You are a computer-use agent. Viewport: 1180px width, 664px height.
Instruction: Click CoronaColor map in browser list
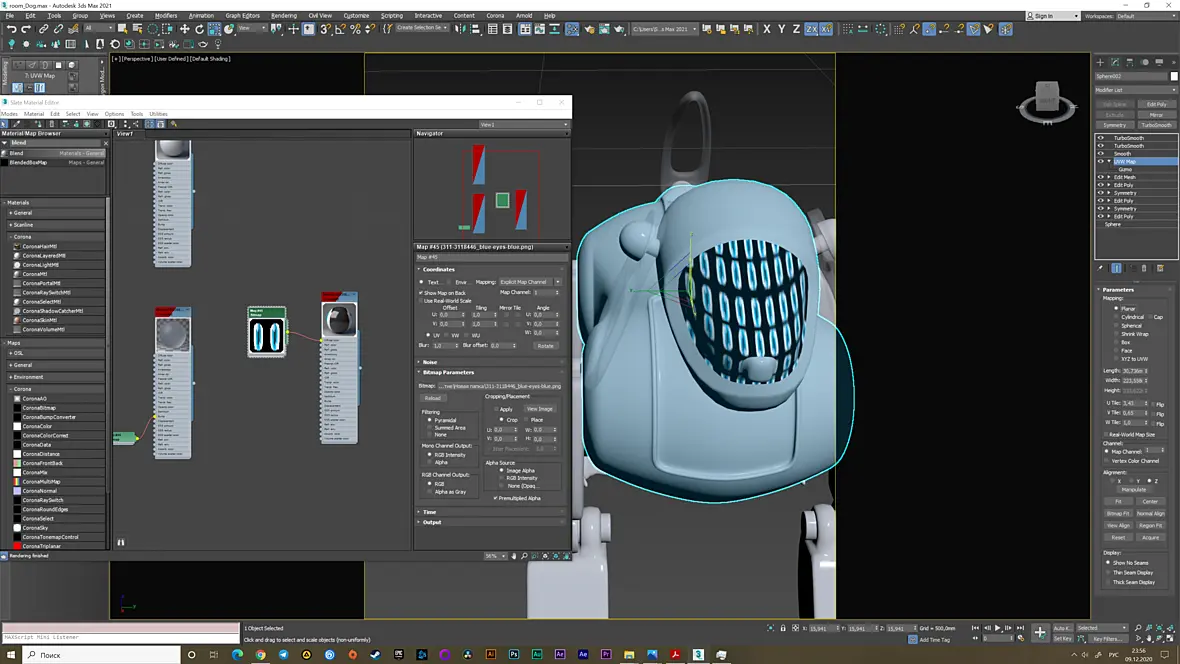(x=38, y=426)
